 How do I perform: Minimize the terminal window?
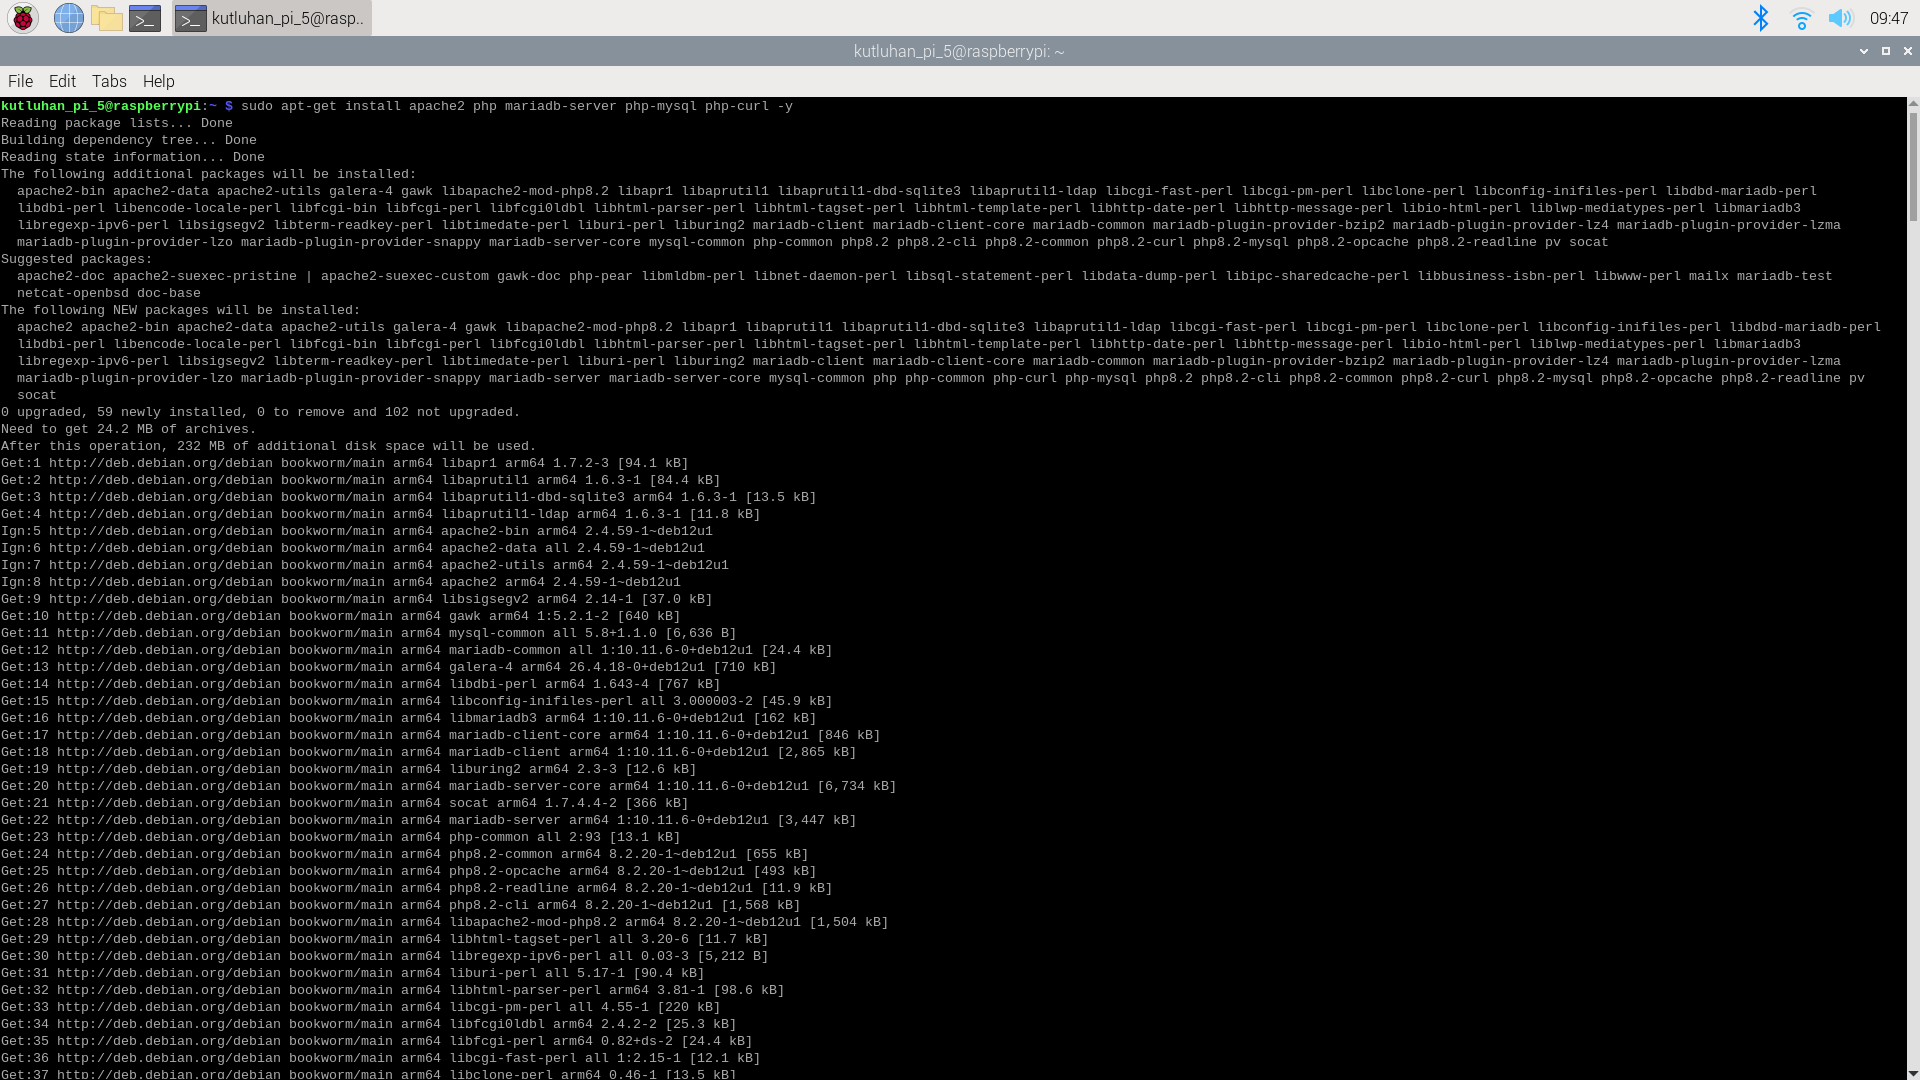[1864, 51]
